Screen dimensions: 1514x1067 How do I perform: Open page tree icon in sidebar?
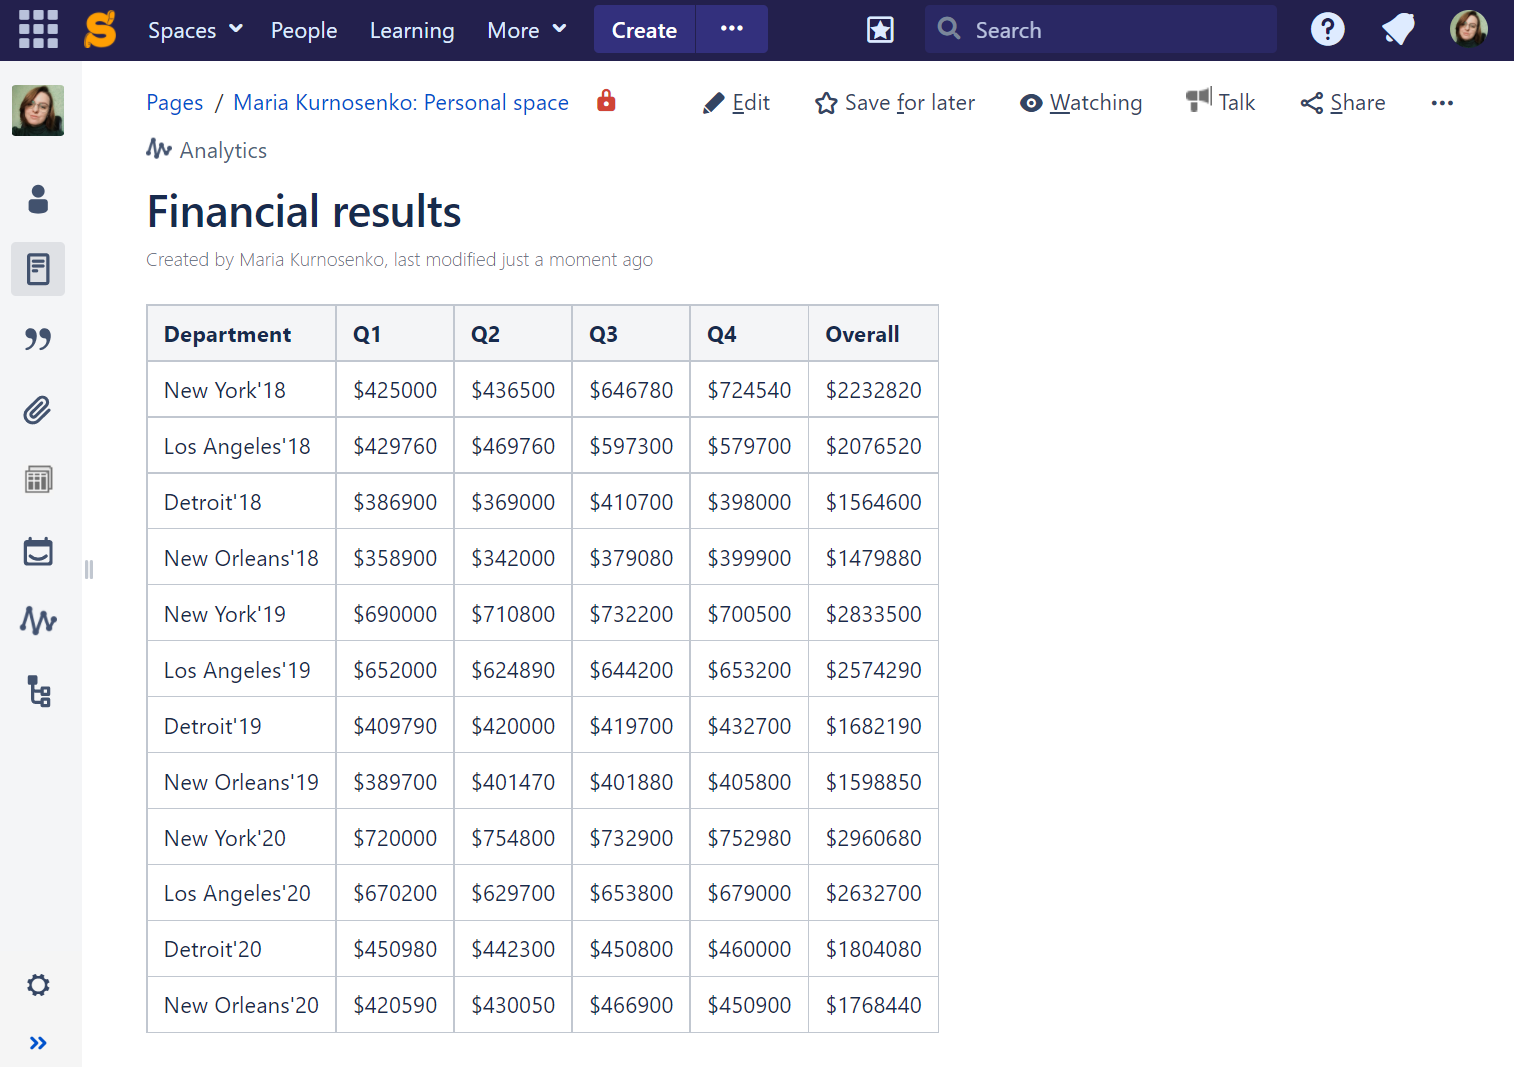coord(38,691)
